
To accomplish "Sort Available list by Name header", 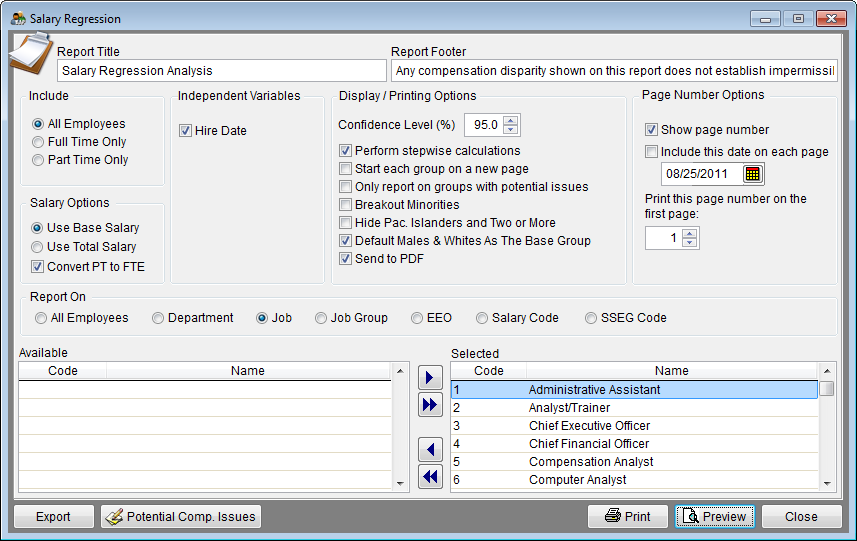I will click(248, 371).
